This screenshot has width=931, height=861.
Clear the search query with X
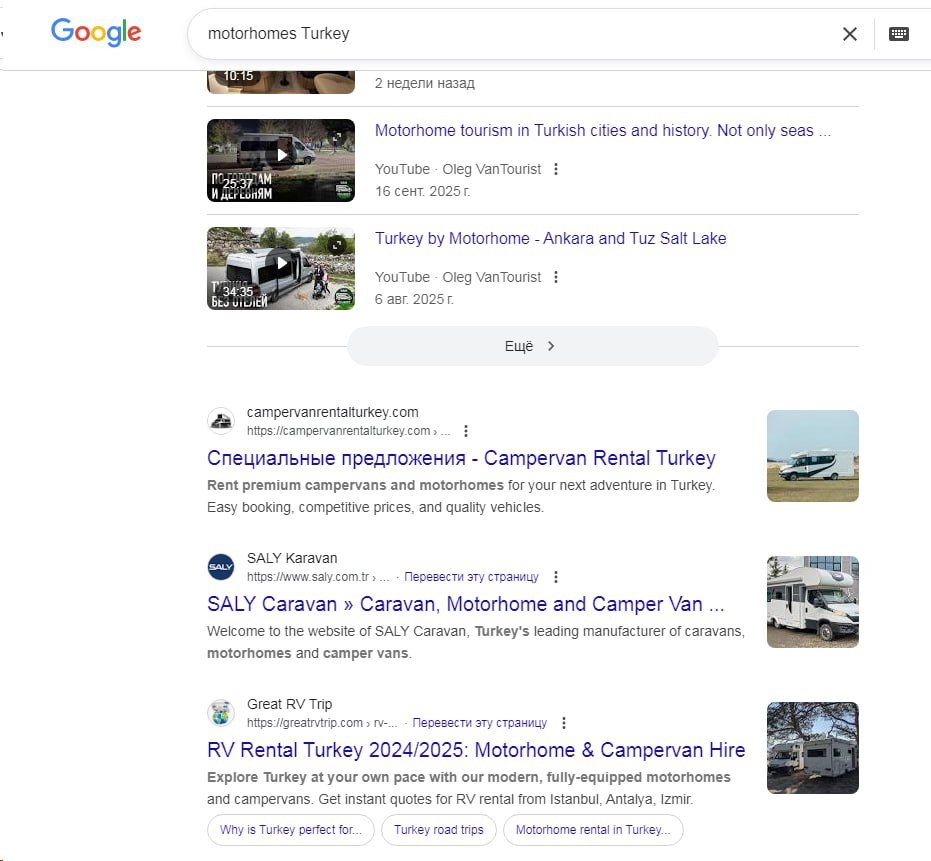click(x=849, y=34)
